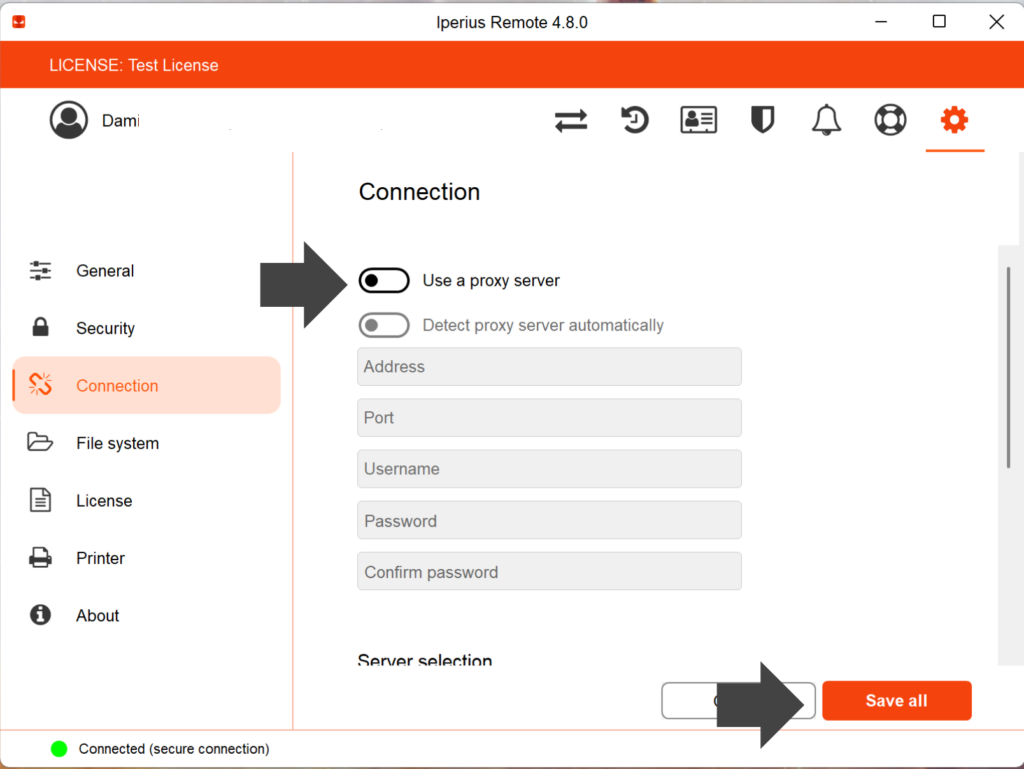Open the address book contacts icon
The image size is (1024, 769).
[x=698, y=120]
